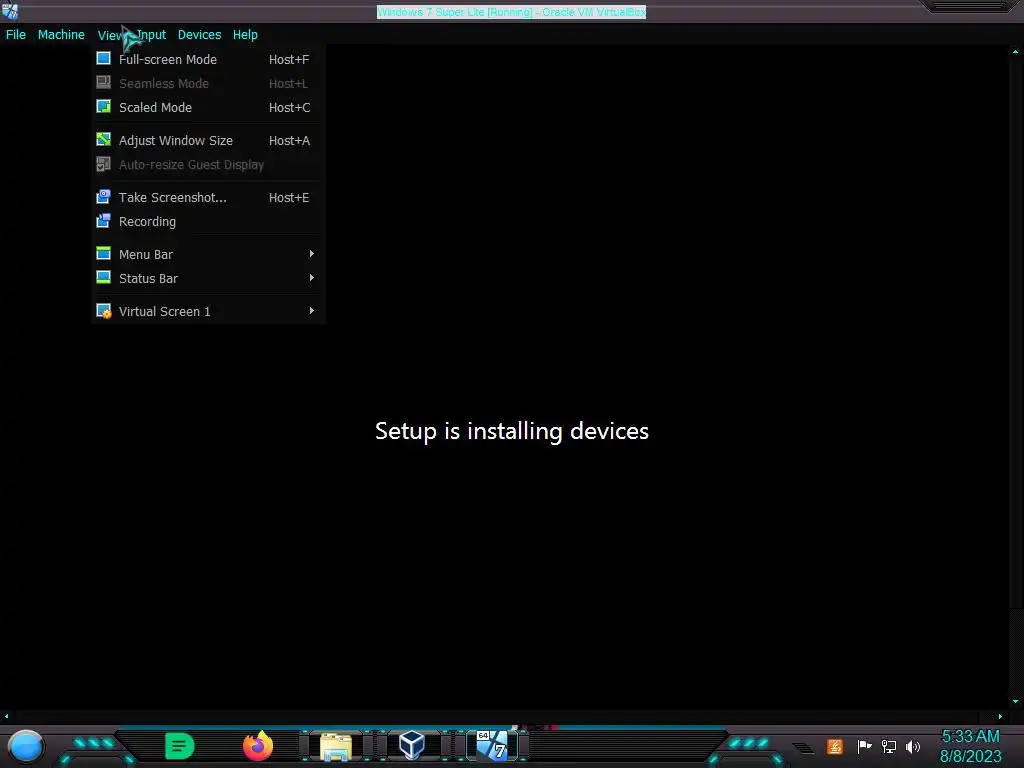The height and width of the screenshot is (768, 1024).
Task: Open the Devices menu
Action: pos(199,35)
